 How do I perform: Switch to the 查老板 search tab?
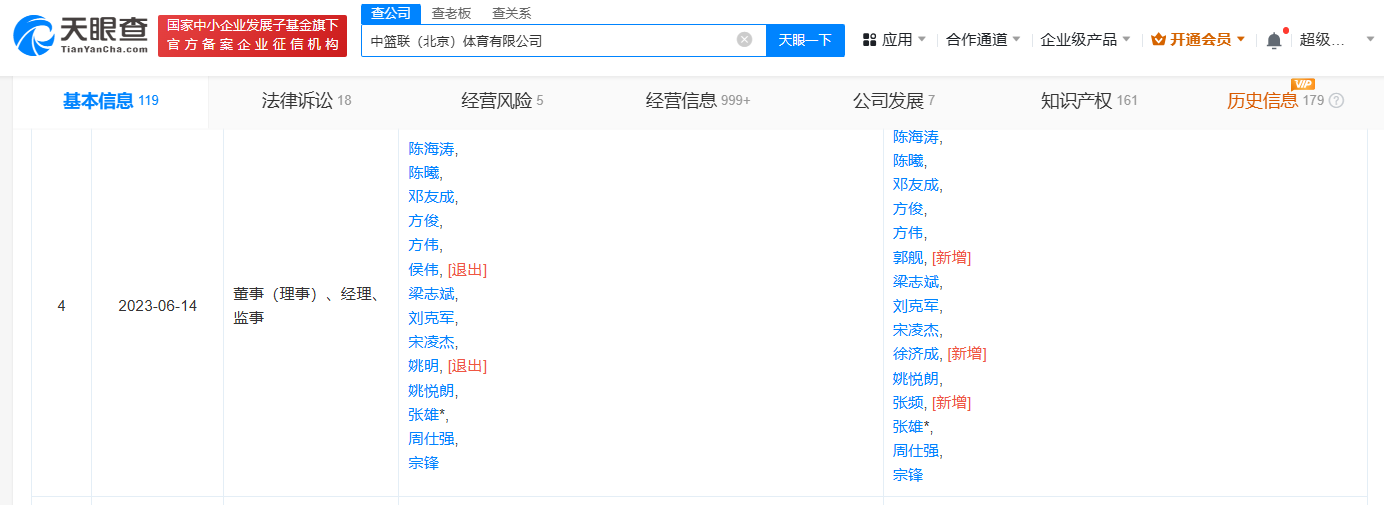click(x=451, y=13)
